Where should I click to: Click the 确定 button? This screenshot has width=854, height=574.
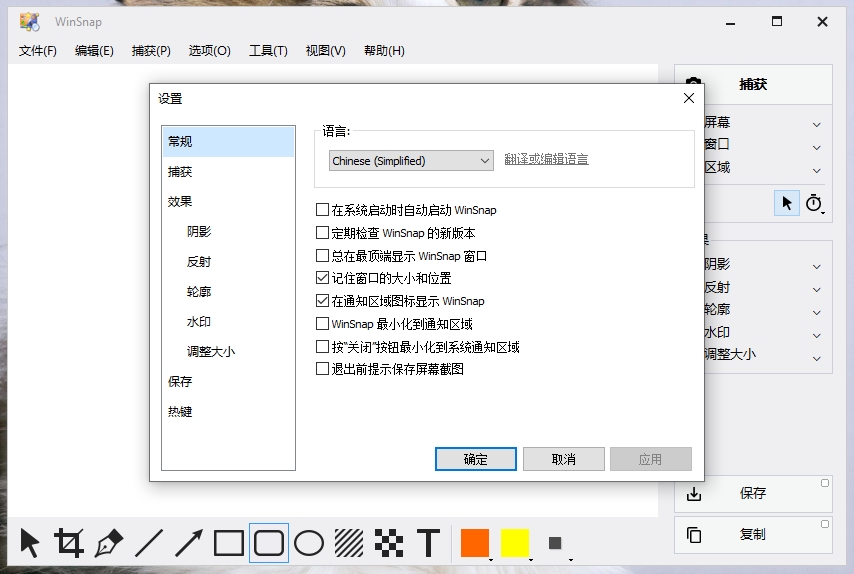click(x=475, y=459)
